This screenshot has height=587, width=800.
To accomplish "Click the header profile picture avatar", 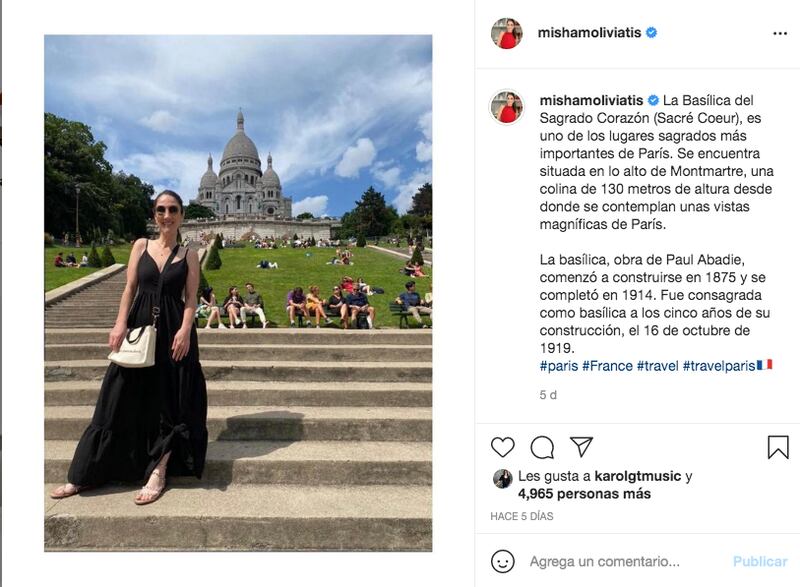I will tap(507, 33).
